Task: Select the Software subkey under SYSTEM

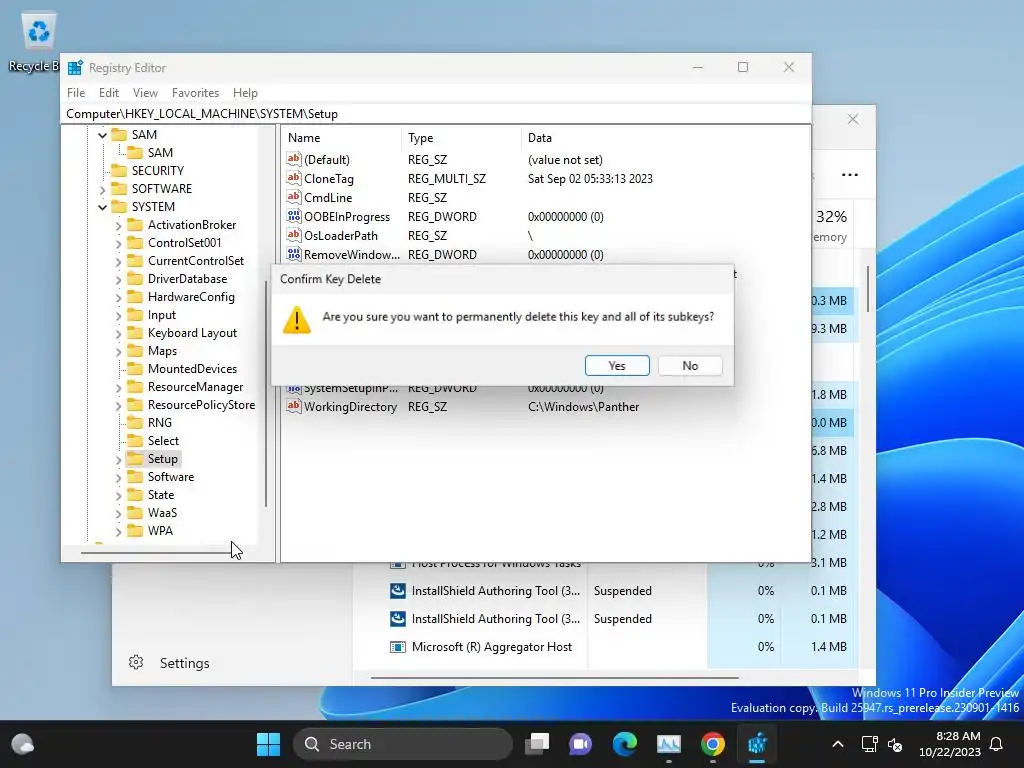Action: pyautogui.click(x=170, y=477)
